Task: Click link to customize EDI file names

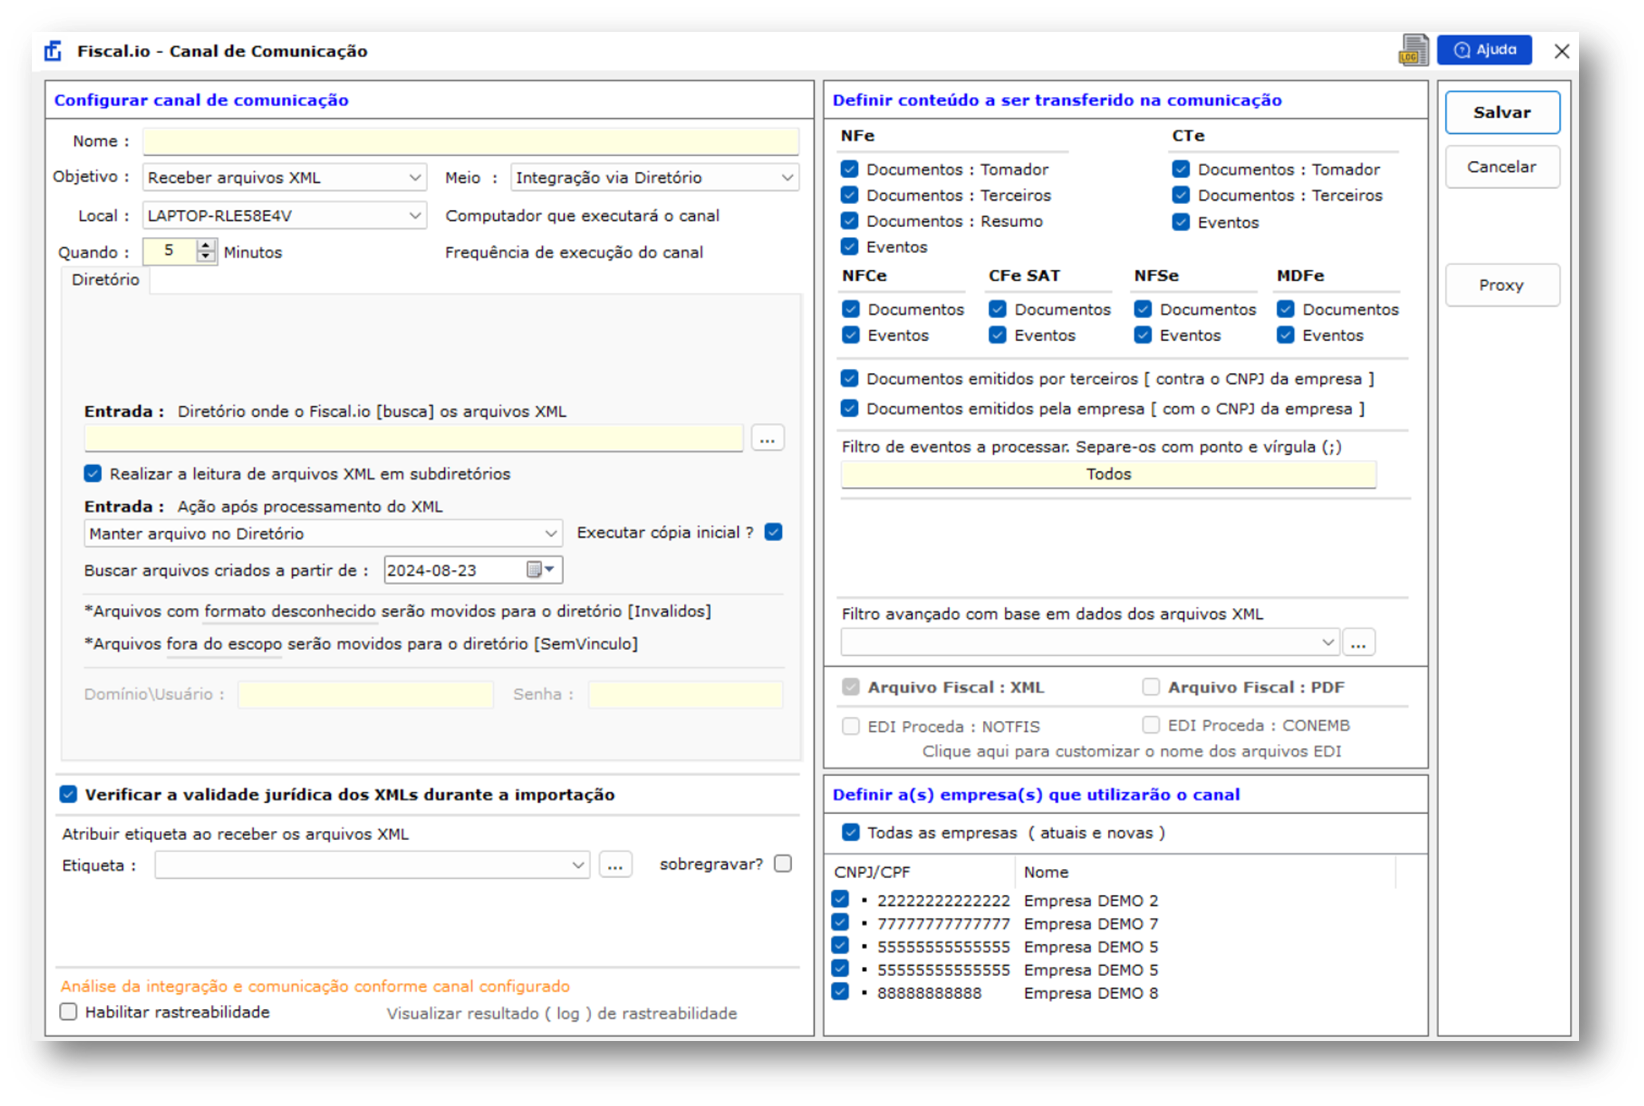Action: click(x=1131, y=751)
